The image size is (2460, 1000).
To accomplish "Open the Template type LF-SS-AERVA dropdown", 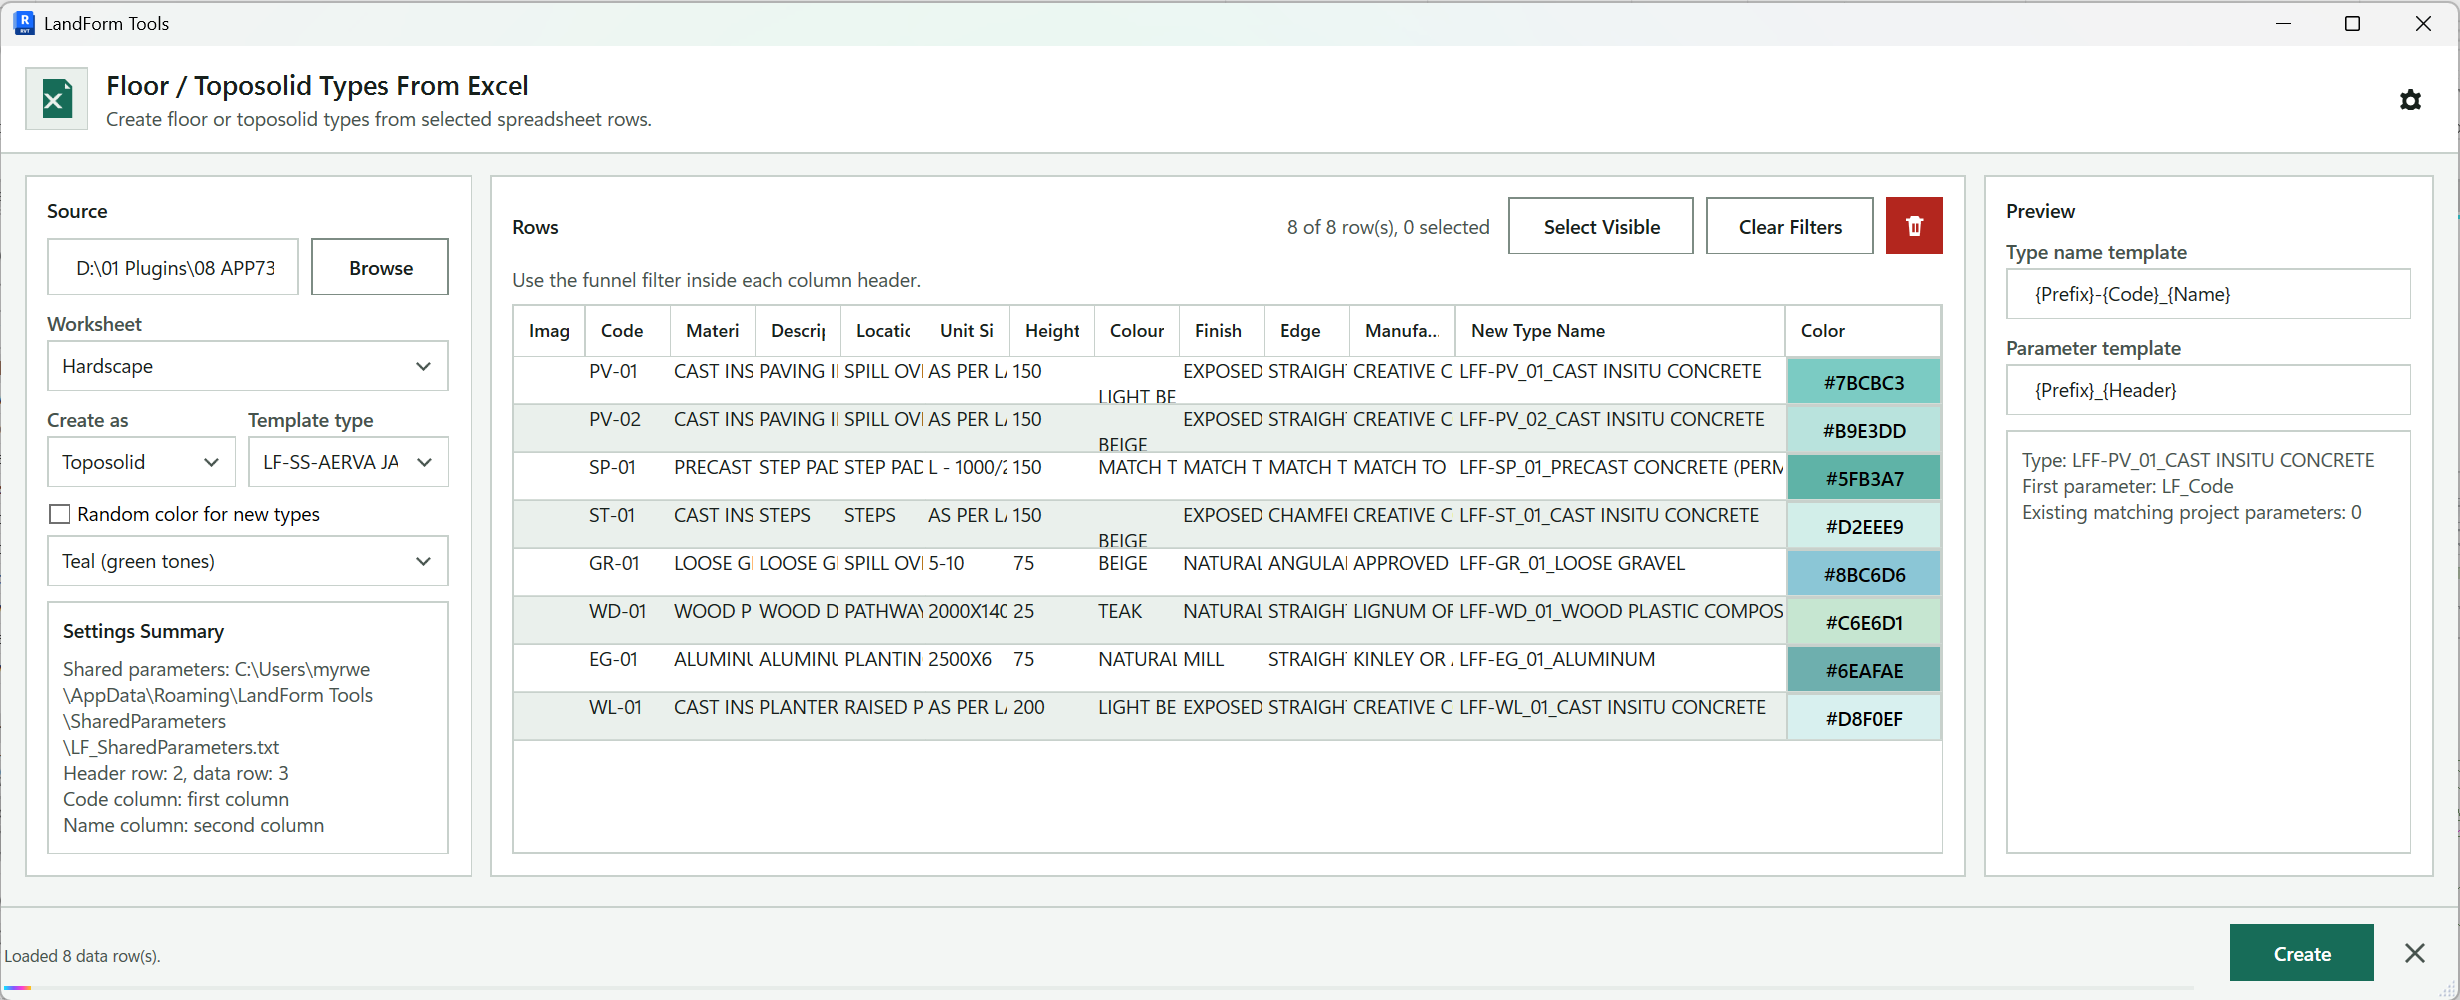I will click(x=348, y=462).
